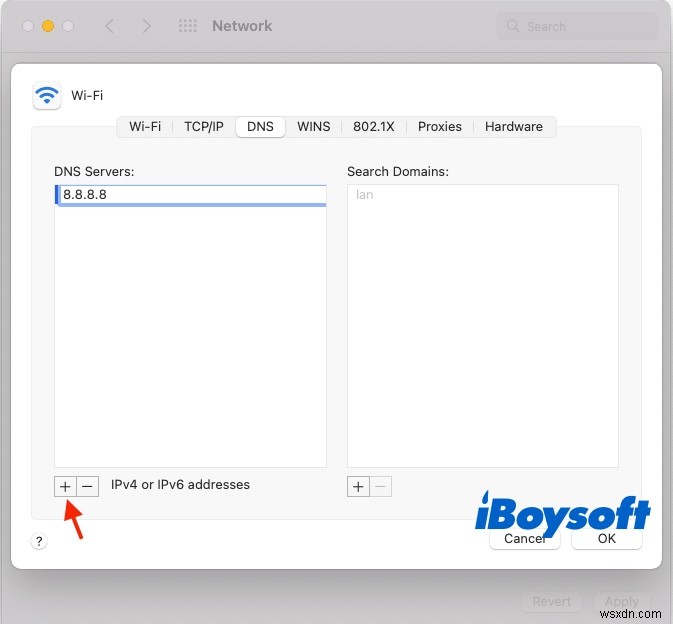This screenshot has width=673, height=624.
Task: Open help with the question mark button
Action: click(39, 541)
